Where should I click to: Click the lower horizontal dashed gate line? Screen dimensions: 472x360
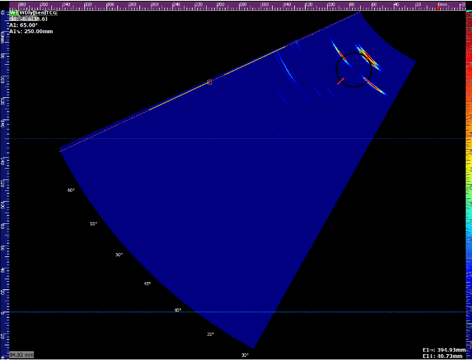(x=237, y=312)
